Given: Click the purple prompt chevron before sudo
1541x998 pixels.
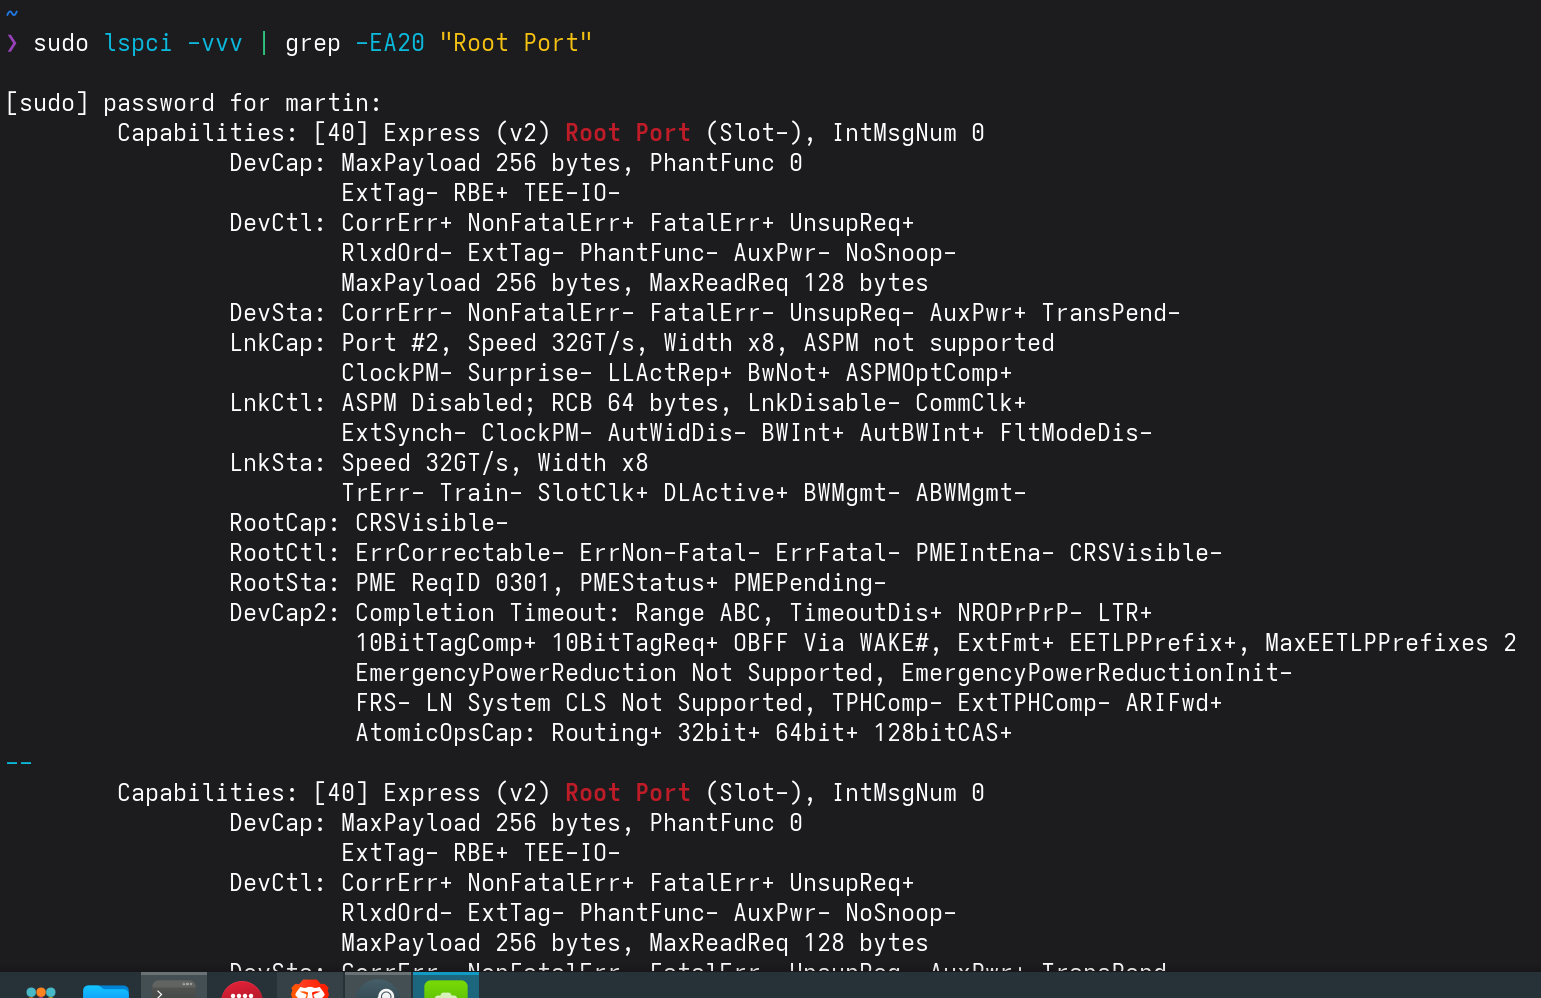Looking at the screenshot, I should coord(12,43).
